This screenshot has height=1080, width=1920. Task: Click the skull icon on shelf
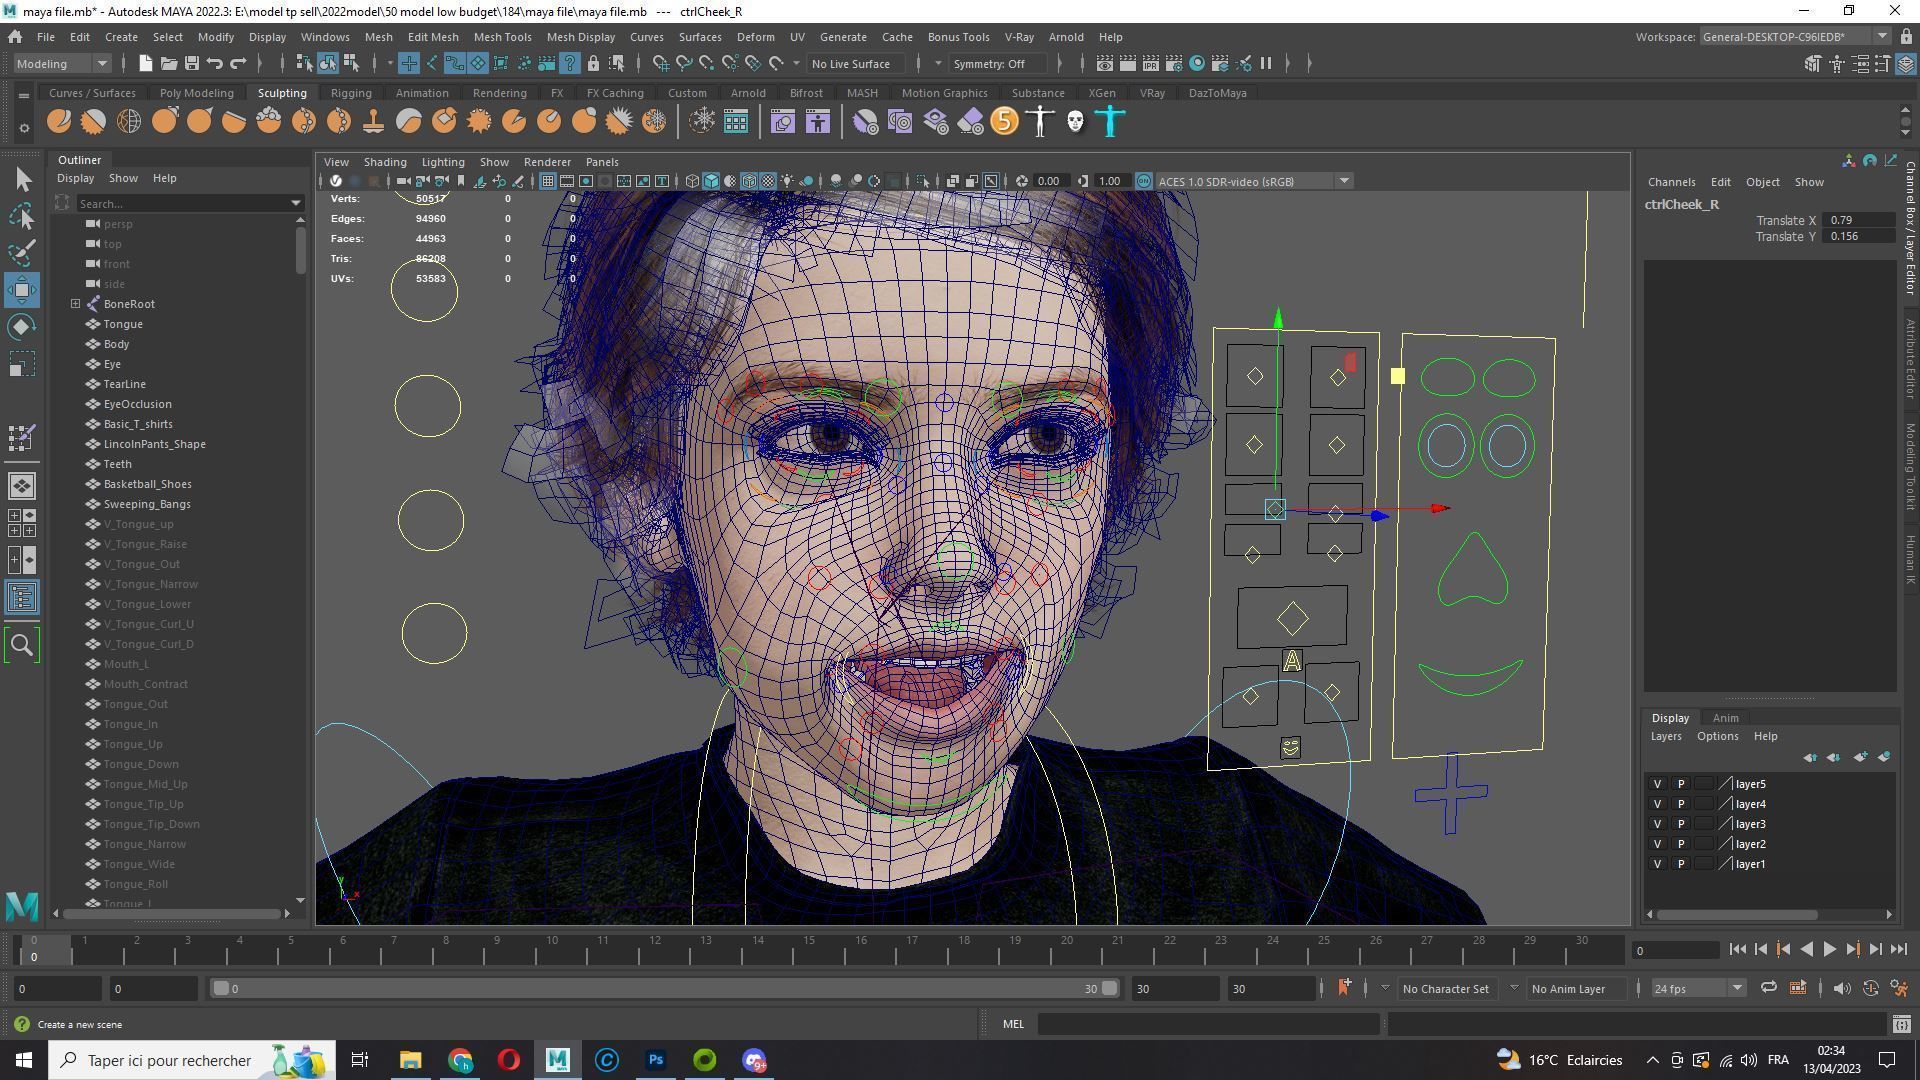[1075, 122]
